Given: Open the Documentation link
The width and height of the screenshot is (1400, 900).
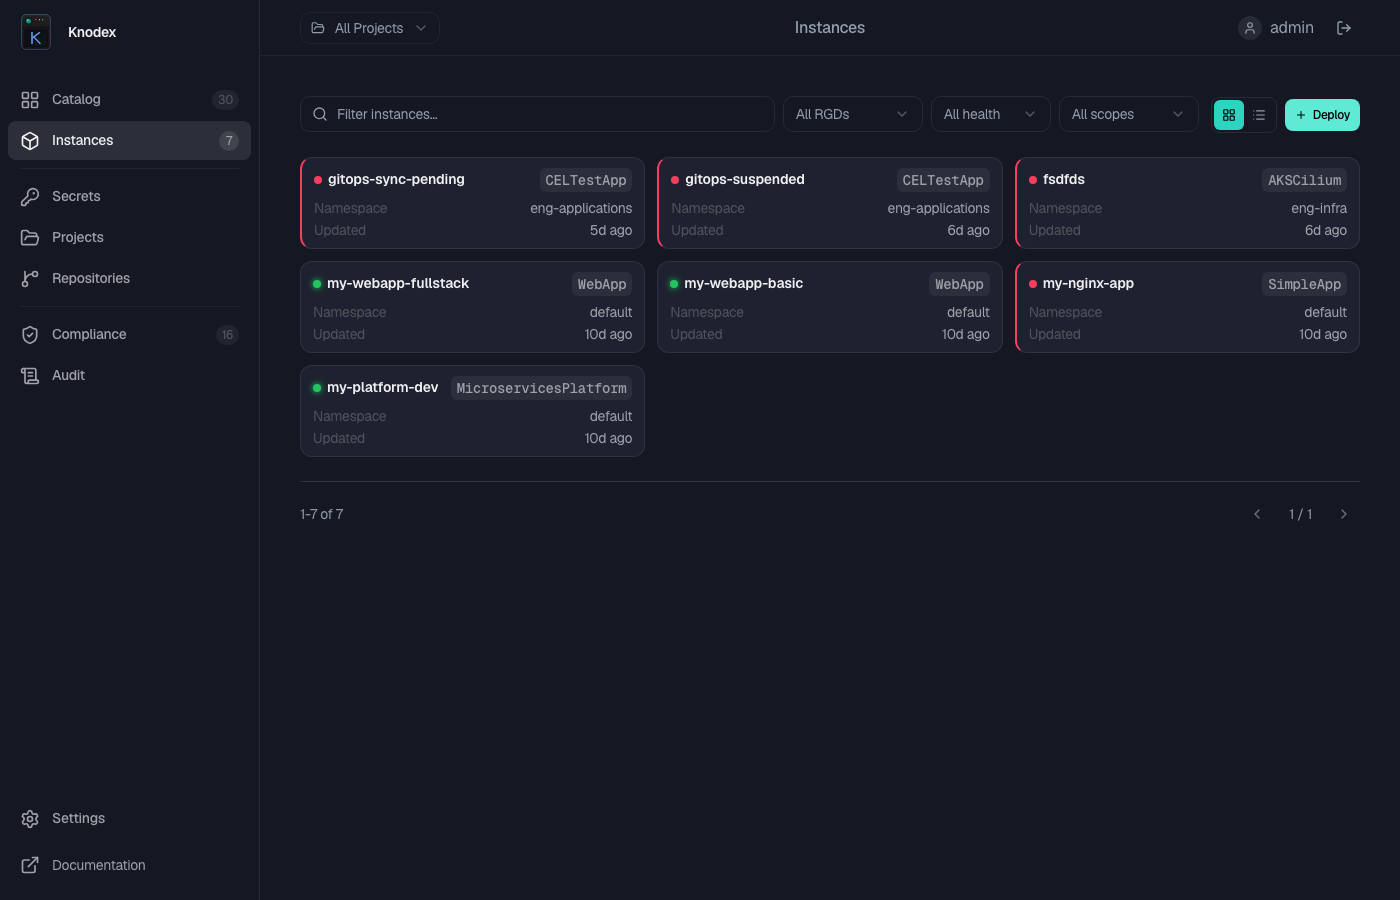Looking at the screenshot, I should tap(97, 865).
